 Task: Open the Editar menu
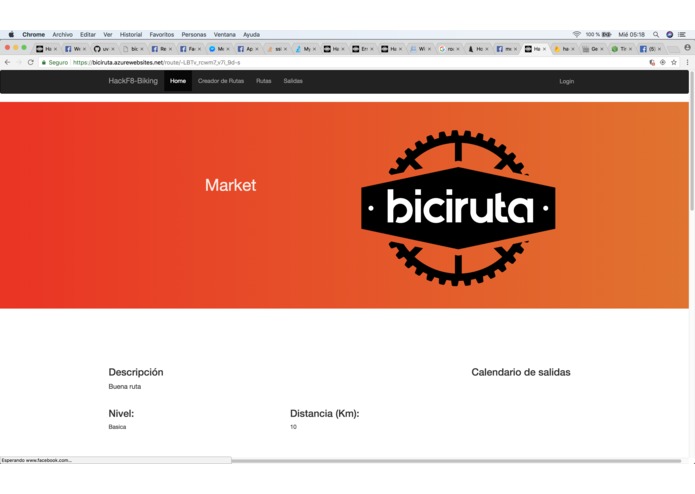click(88, 34)
